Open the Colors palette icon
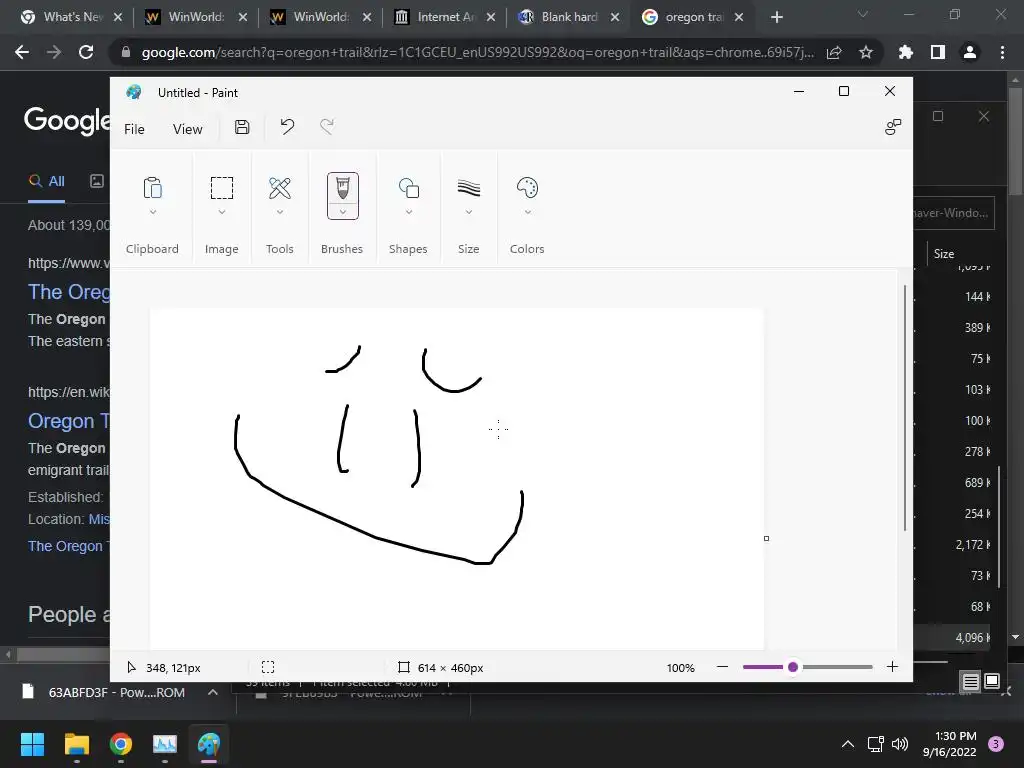Viewport: 1024px width, 768px height. click(527, 188)
